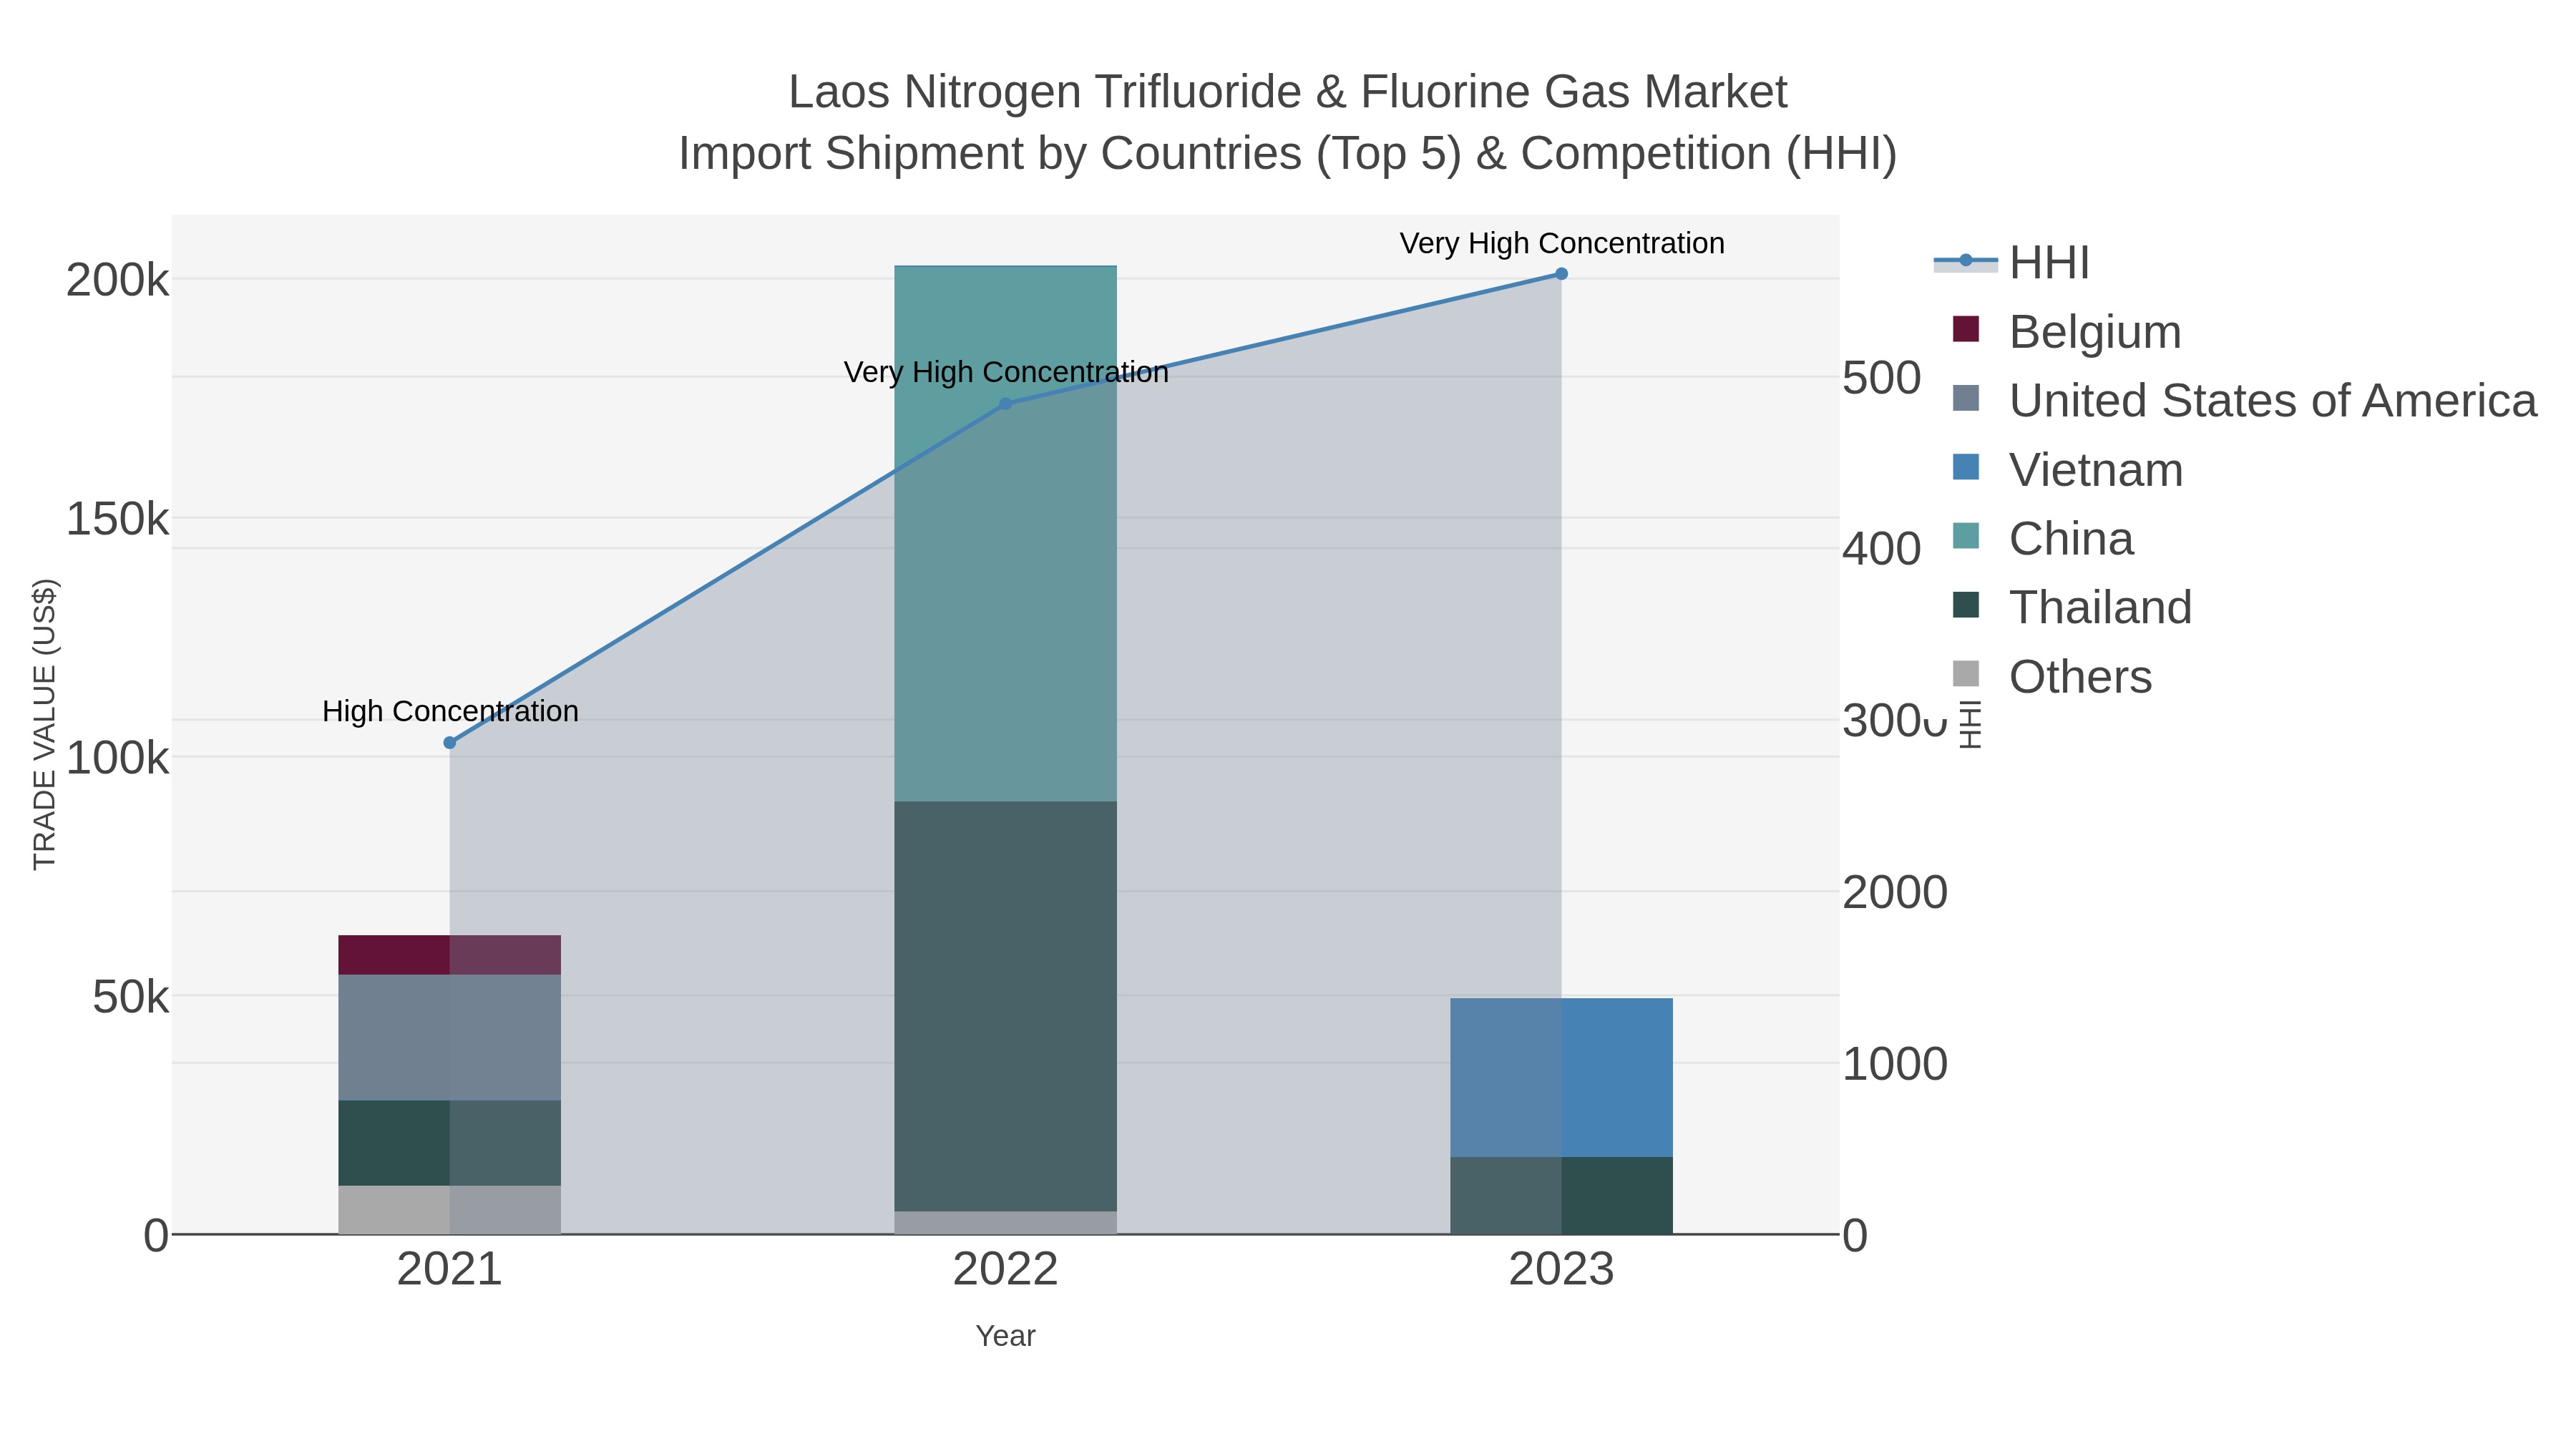The image size is (2576, 1449).
Task: Click the 50k trade value tick
Action: pyautogui.click(x=131, y=997)
